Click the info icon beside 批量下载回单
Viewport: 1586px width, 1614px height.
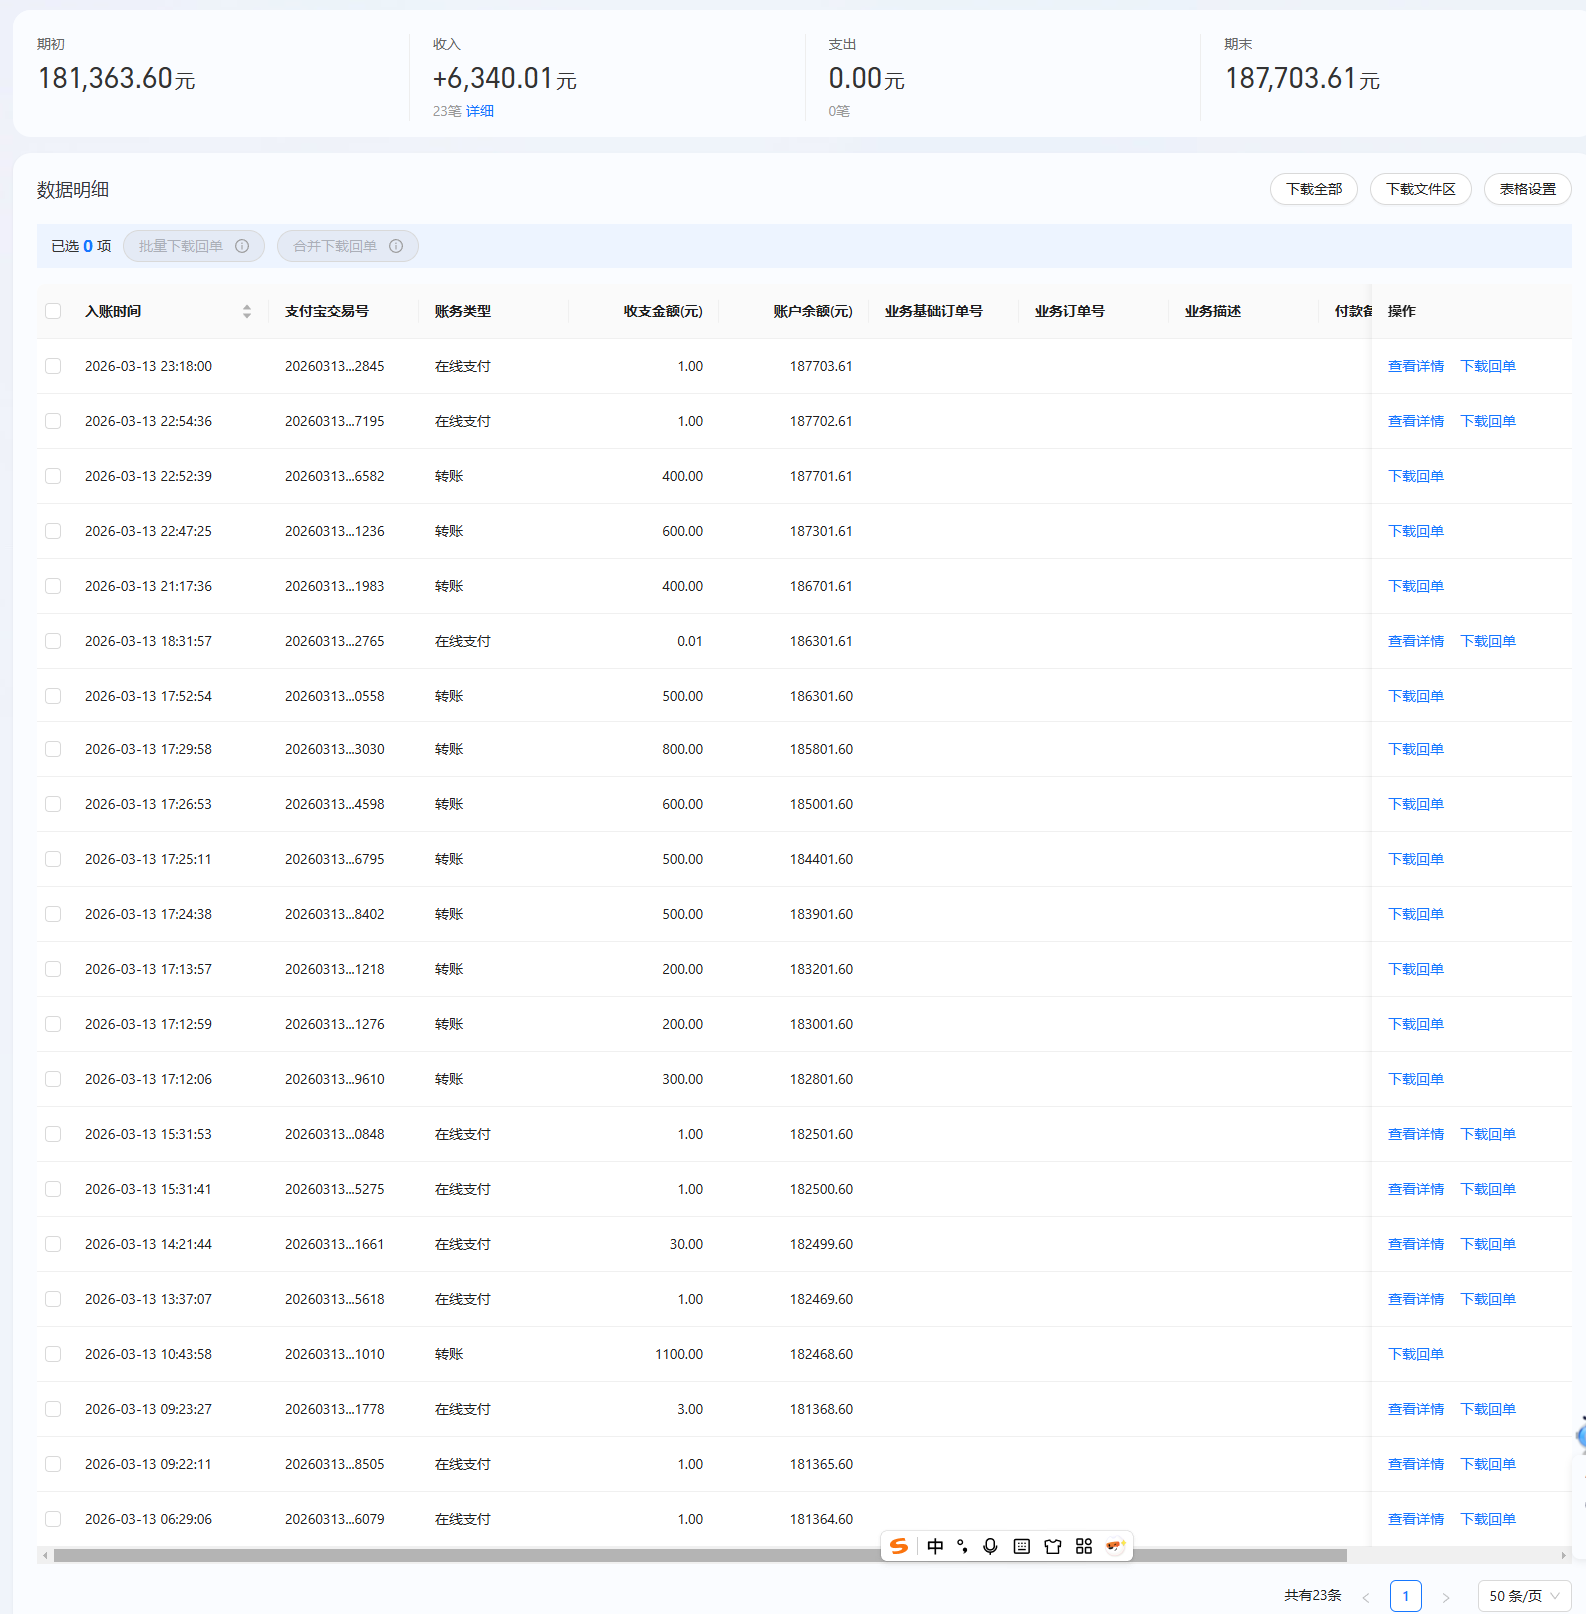coord(242,246)
